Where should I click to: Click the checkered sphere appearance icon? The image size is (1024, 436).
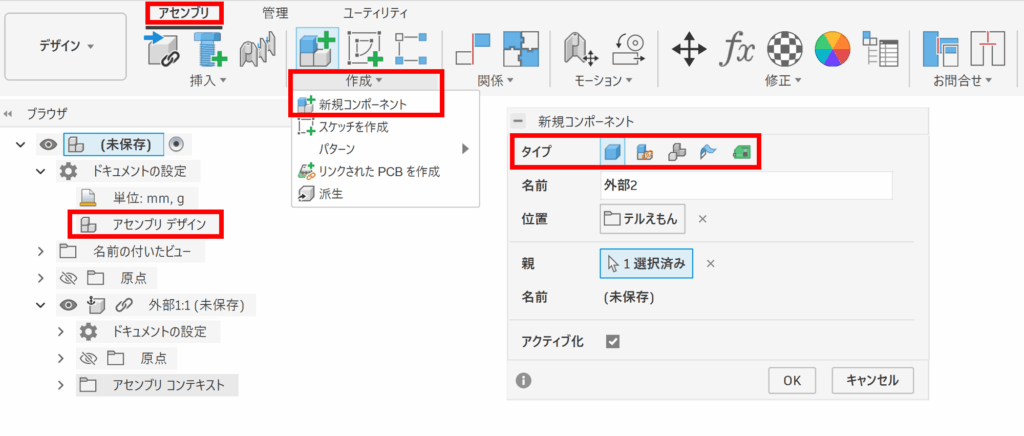pos(786,48)
